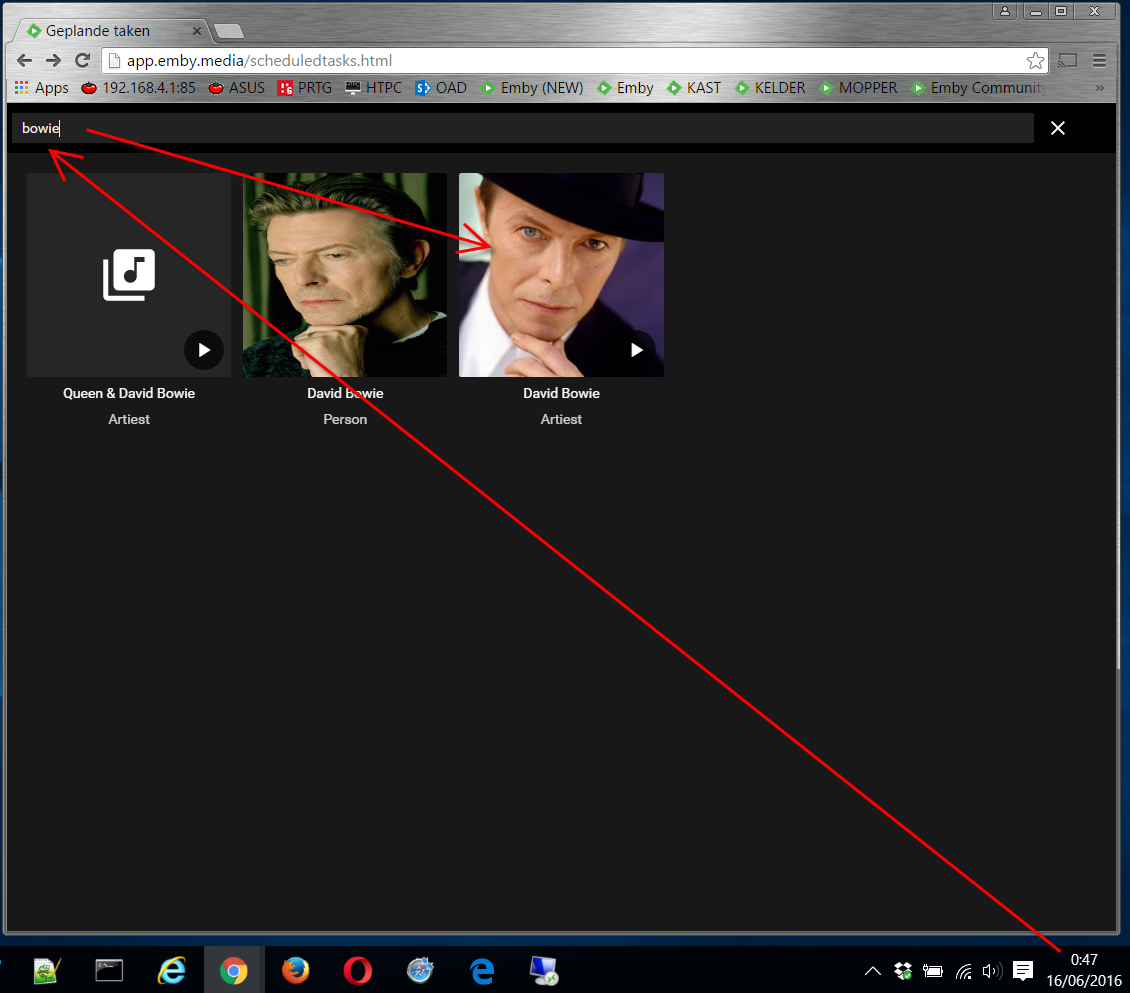Open the command prompt taskbar icon
1130x993 pixels.
coord(110,971)
